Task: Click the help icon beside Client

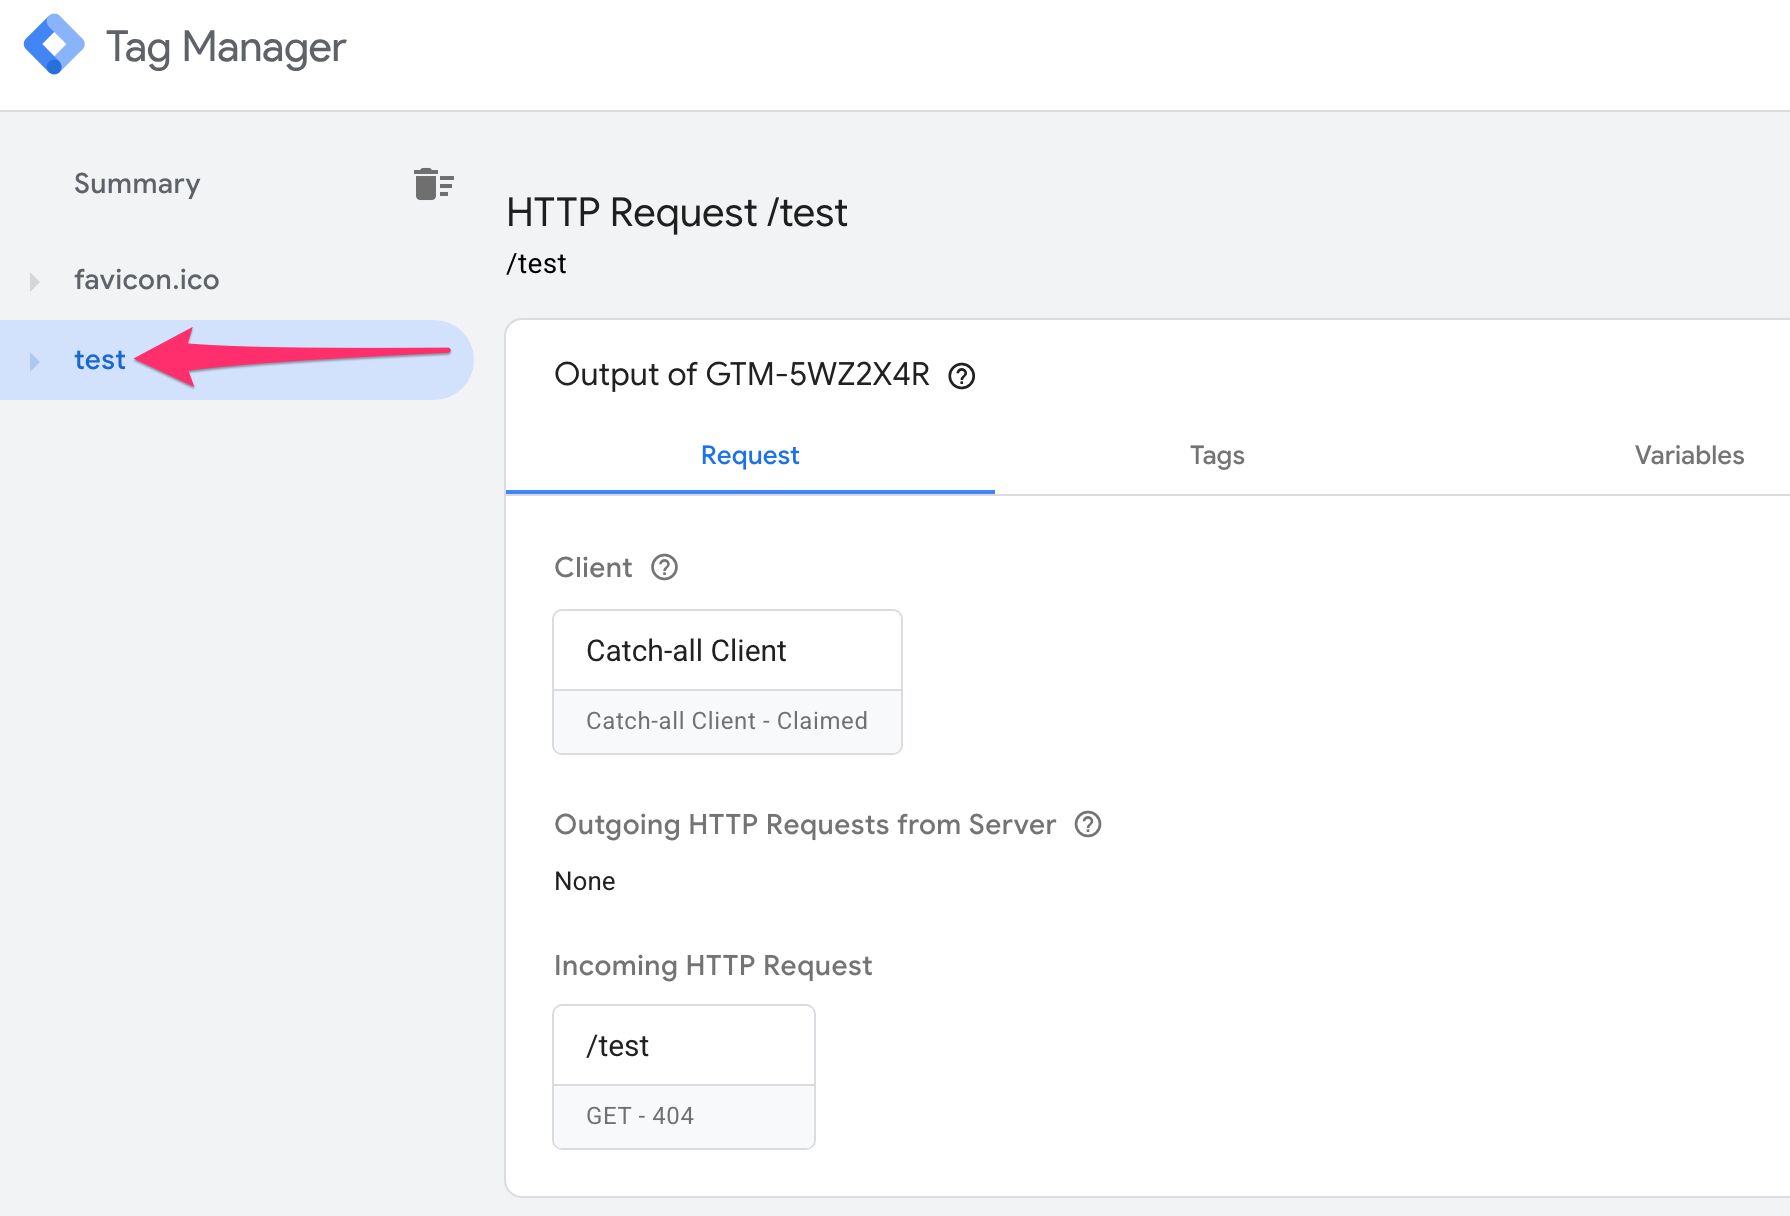Action: click(664, 568)
